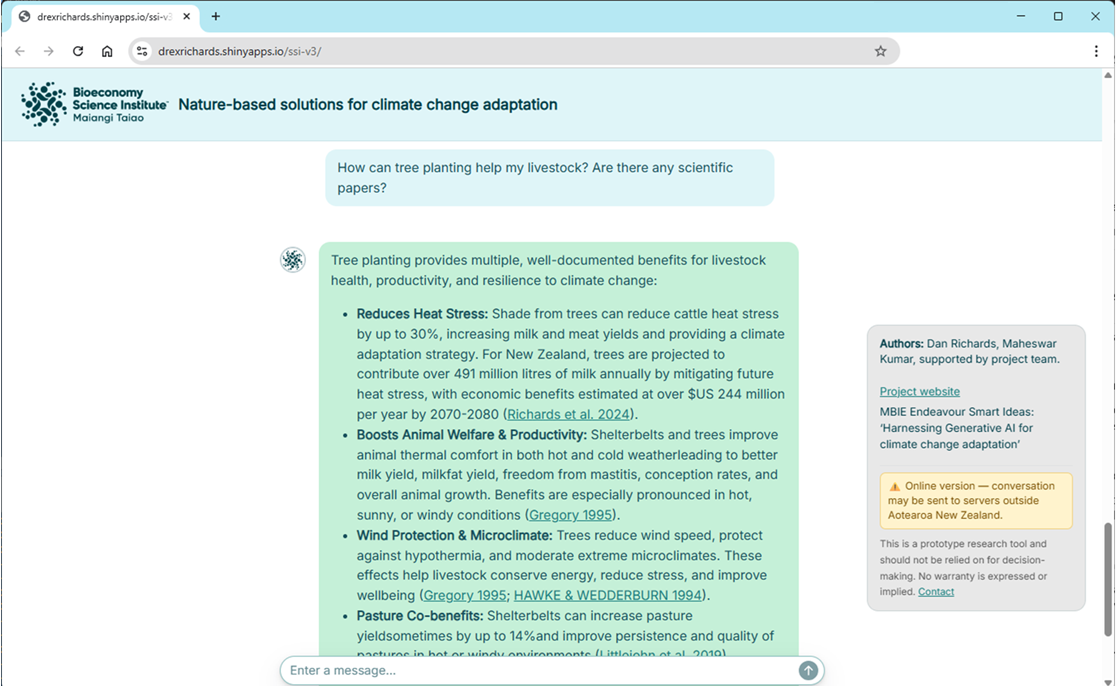
Task: Visit the Project website link
Action: pos(919,391)
